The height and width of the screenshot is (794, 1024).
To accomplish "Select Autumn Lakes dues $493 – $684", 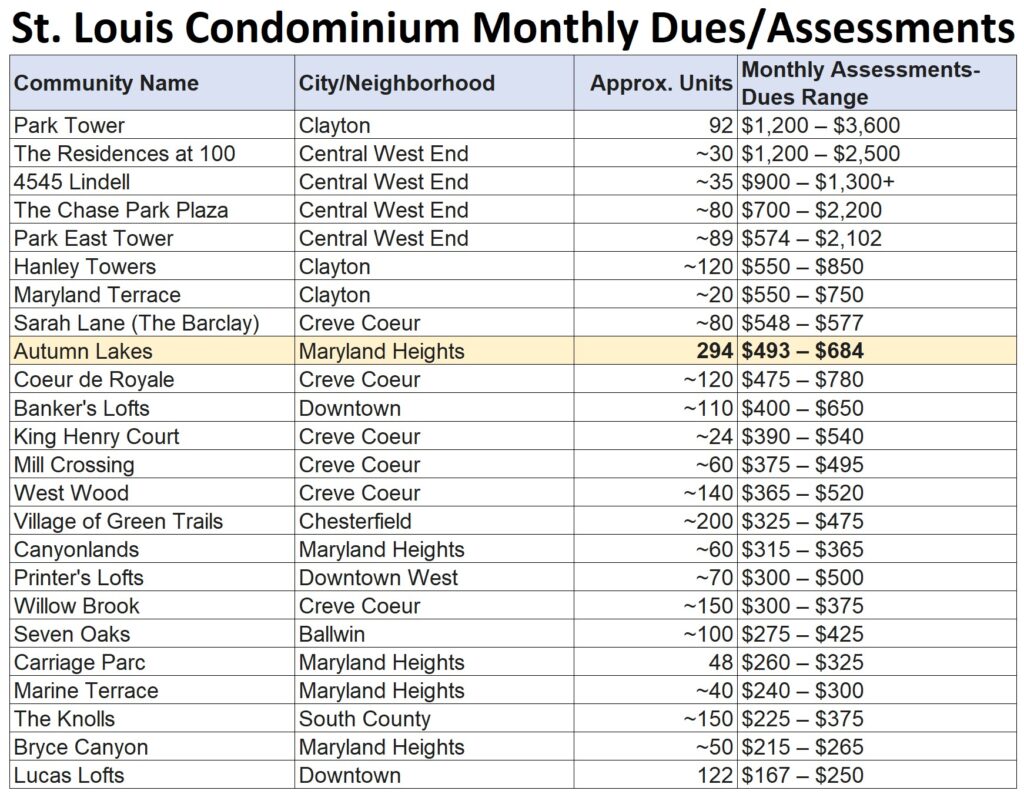I will (803, 351).
